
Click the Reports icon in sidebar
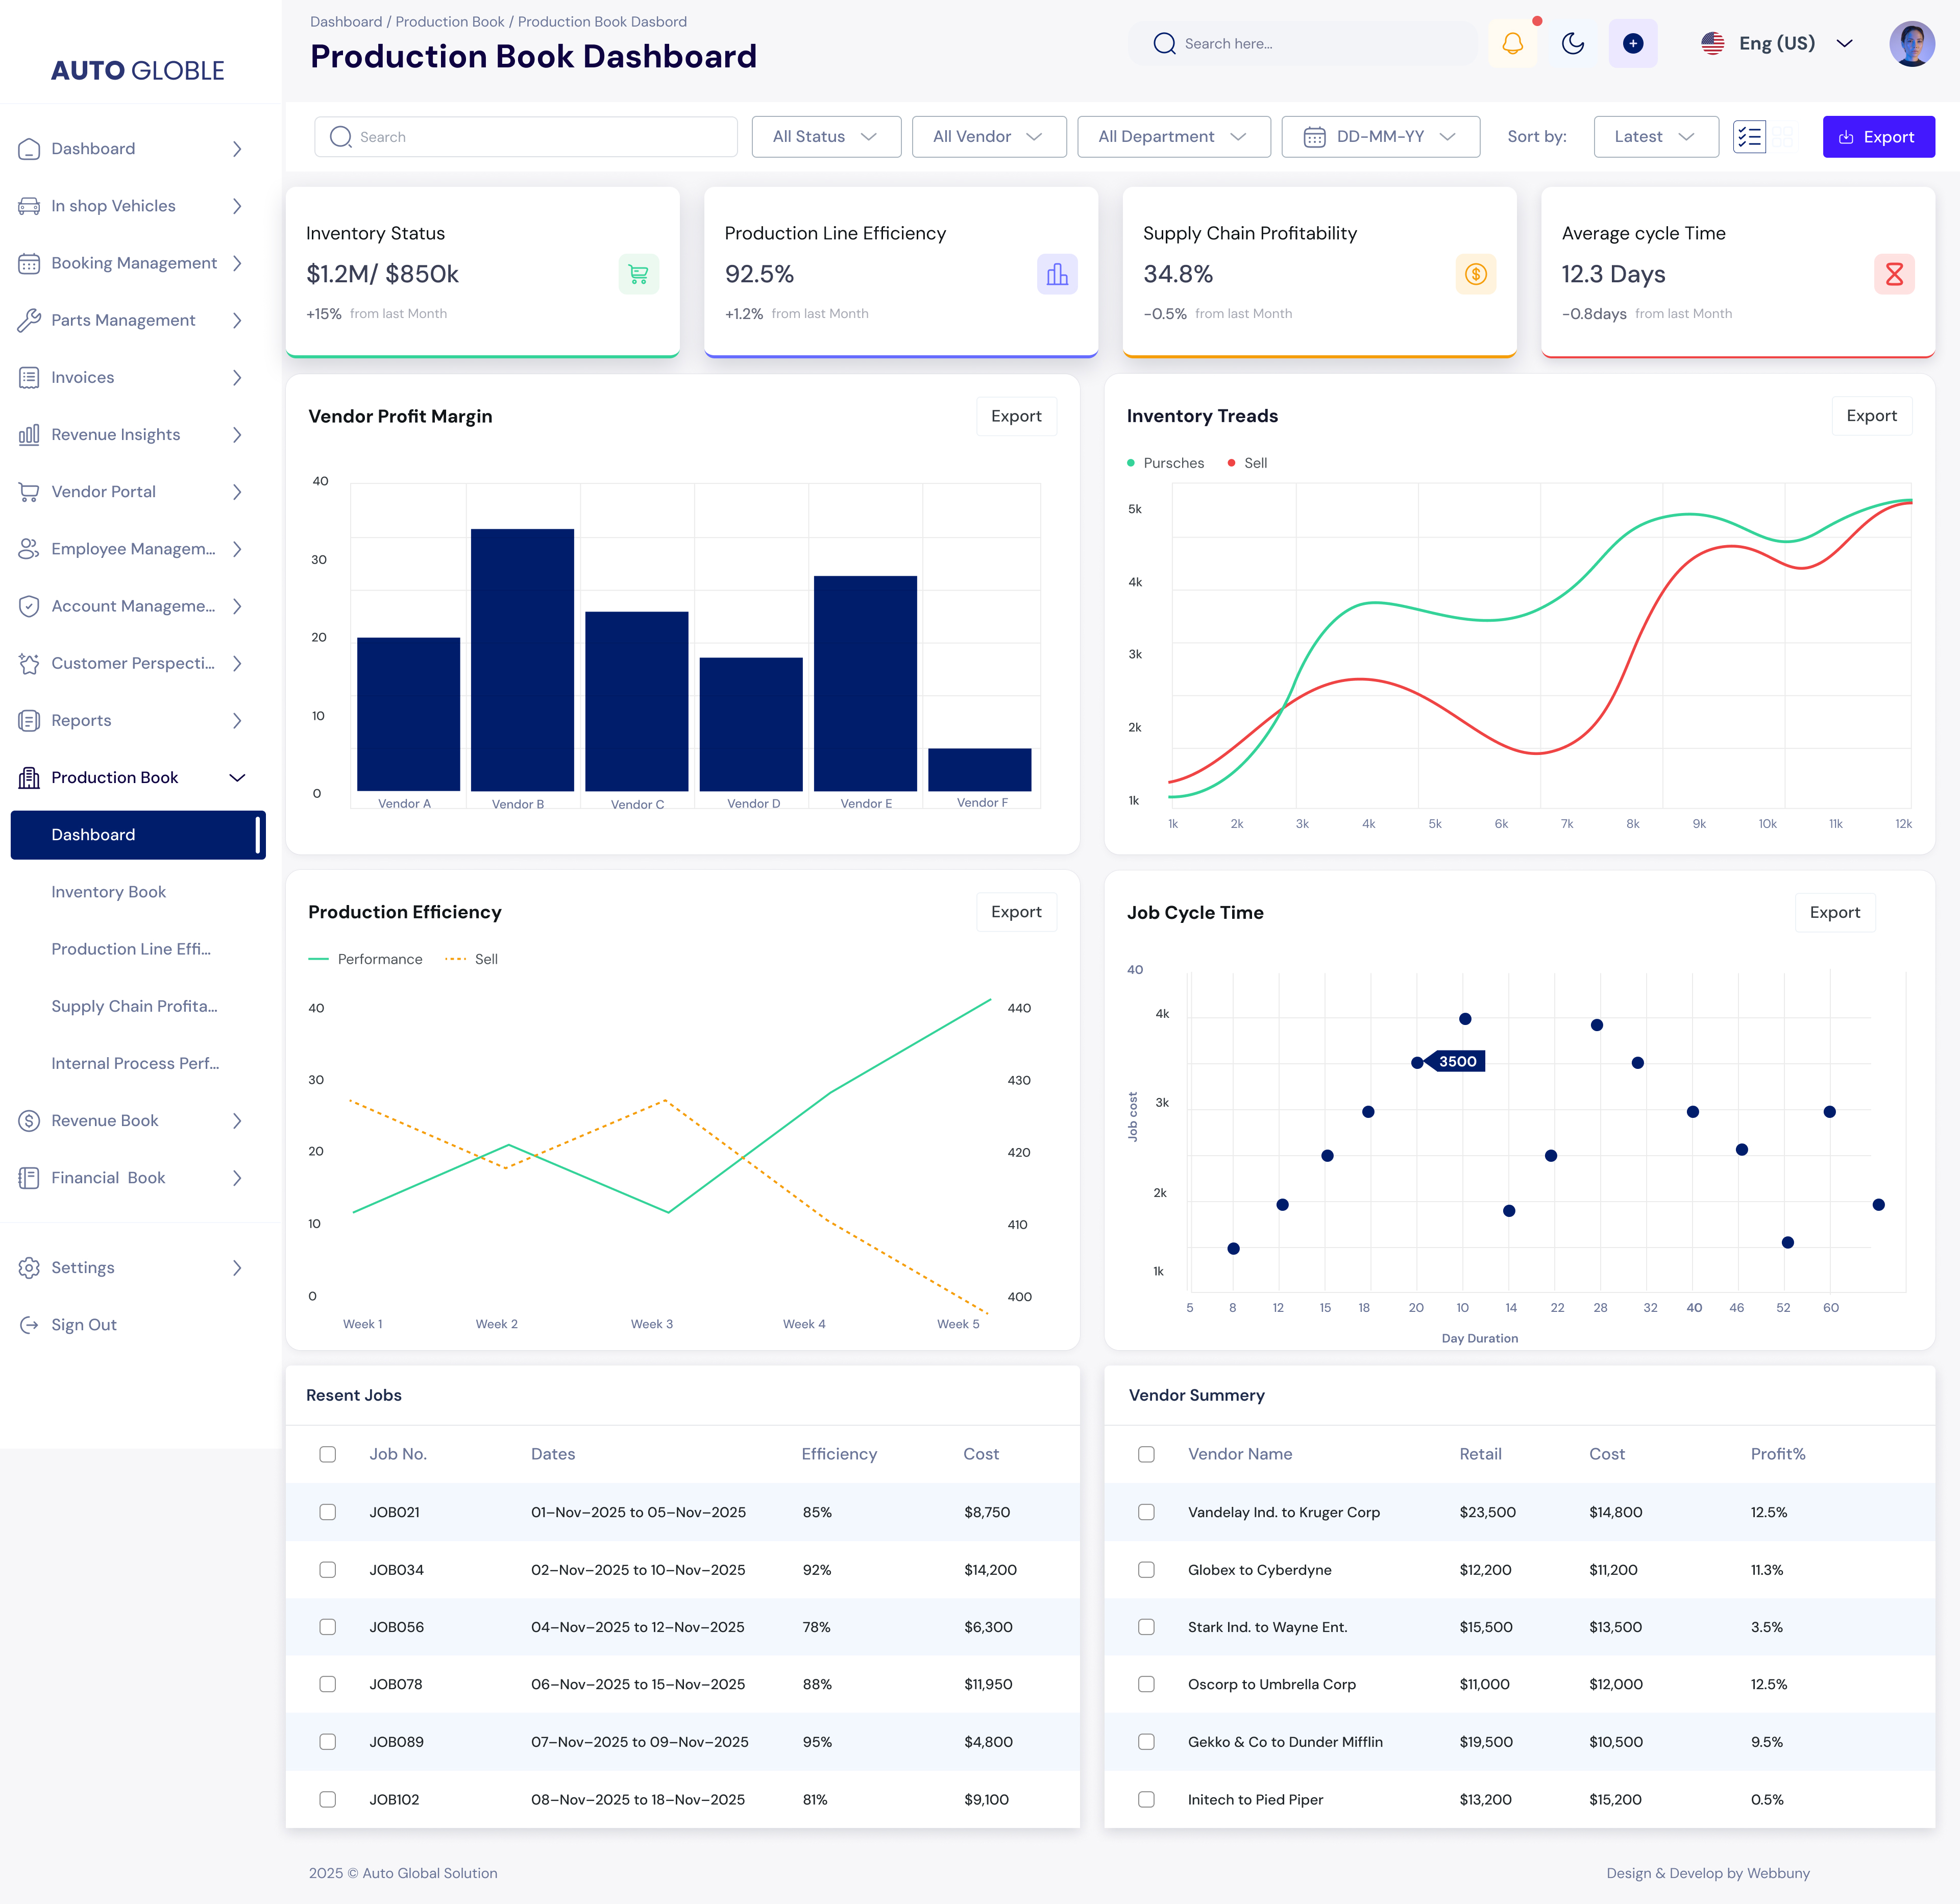[x=29, y=720]
